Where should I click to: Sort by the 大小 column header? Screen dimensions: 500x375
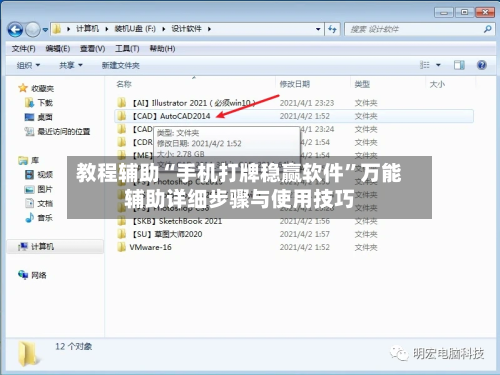pyautogui.click(x=437, y=84)
